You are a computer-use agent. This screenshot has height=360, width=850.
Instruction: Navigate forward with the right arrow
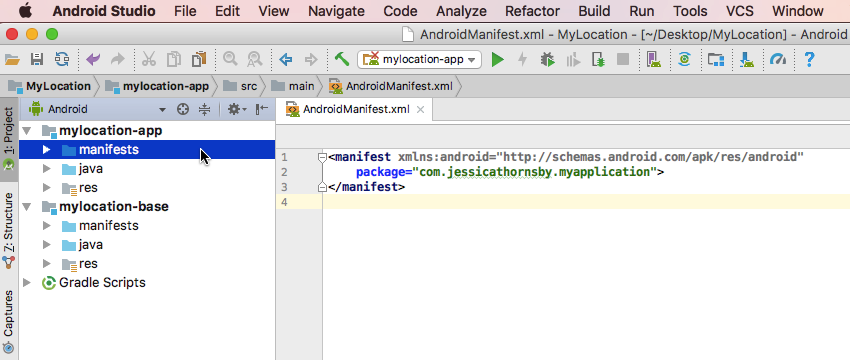[x=311, y=59]
